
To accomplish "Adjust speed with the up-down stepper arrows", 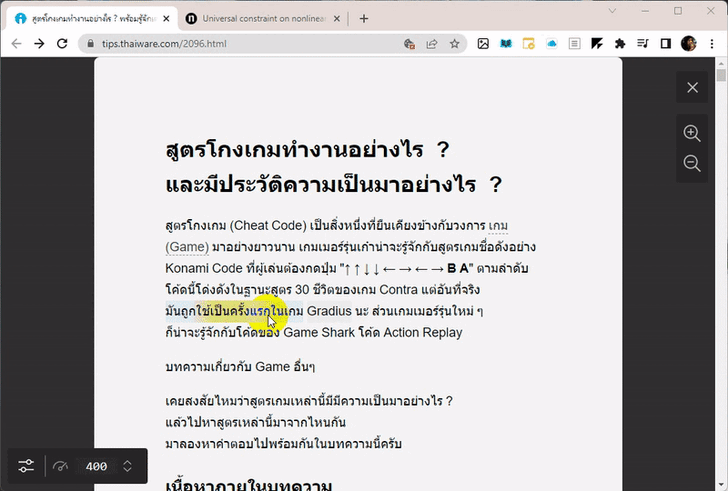I will pyautogui.click(x=128, y=466).
